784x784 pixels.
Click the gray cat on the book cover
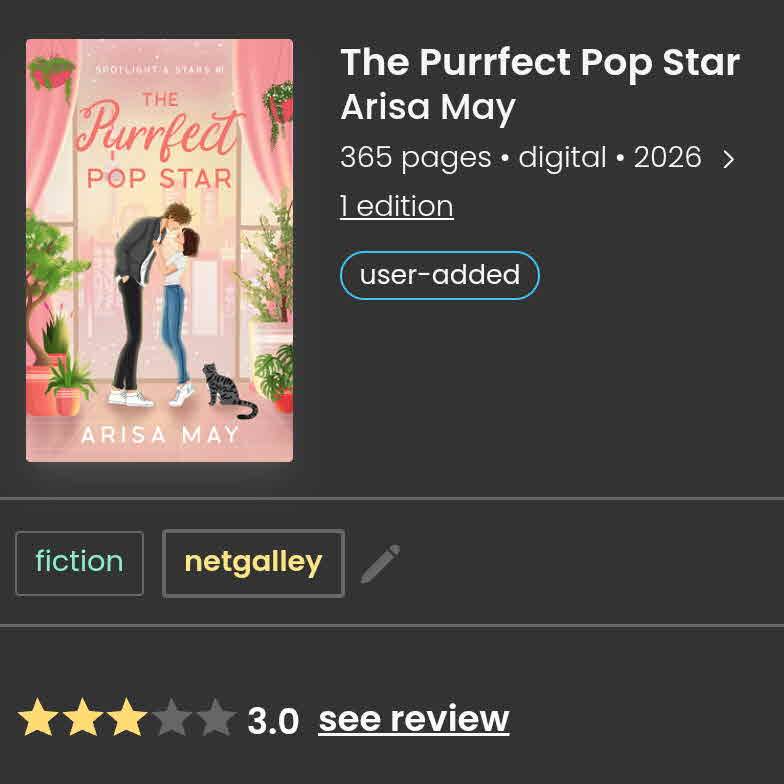[x=225, y=390]
